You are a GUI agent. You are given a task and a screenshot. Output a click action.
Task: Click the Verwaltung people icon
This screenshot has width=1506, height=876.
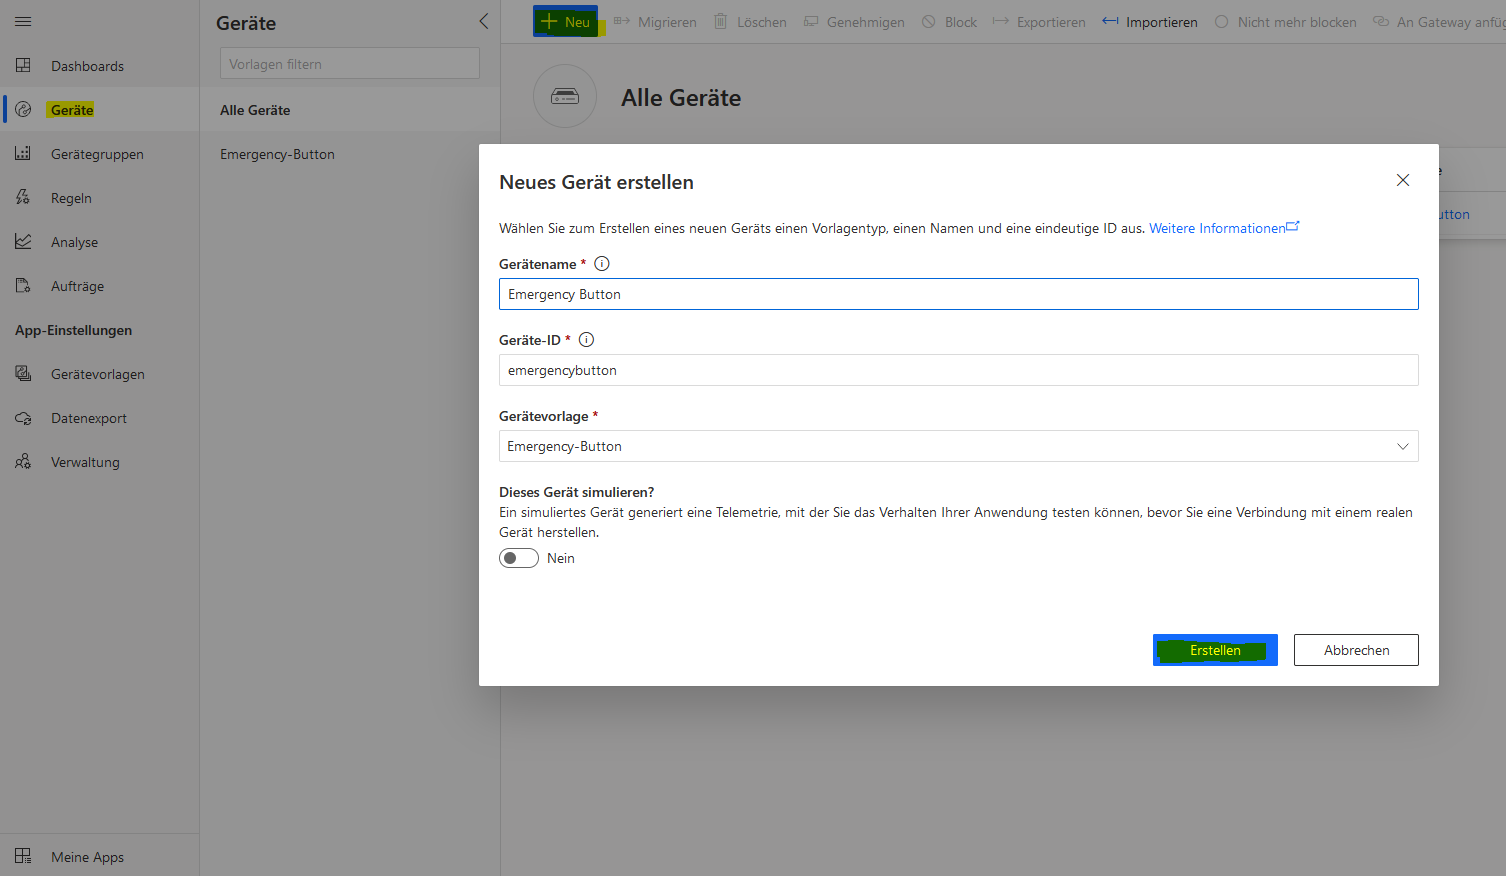pos(23,461)
